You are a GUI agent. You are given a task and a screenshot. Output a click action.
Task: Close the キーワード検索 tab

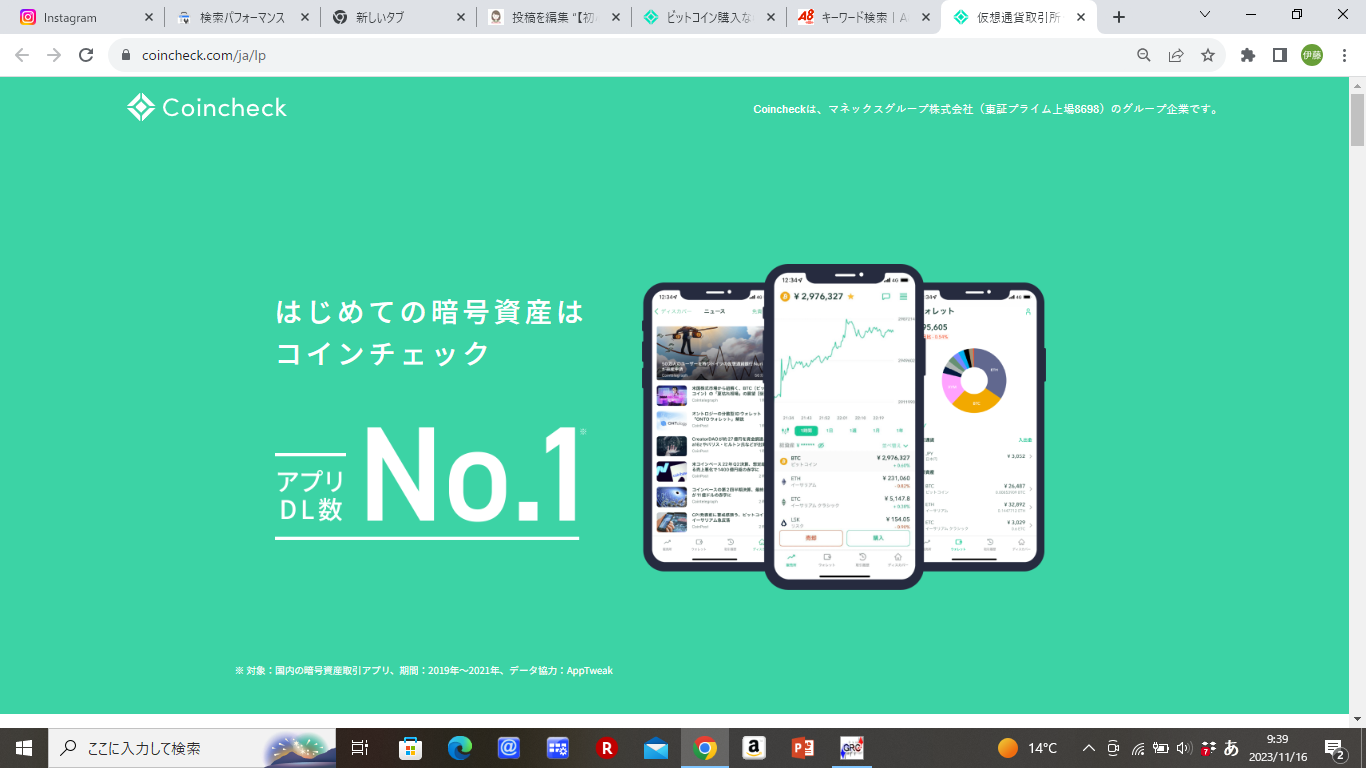(926, 17)
